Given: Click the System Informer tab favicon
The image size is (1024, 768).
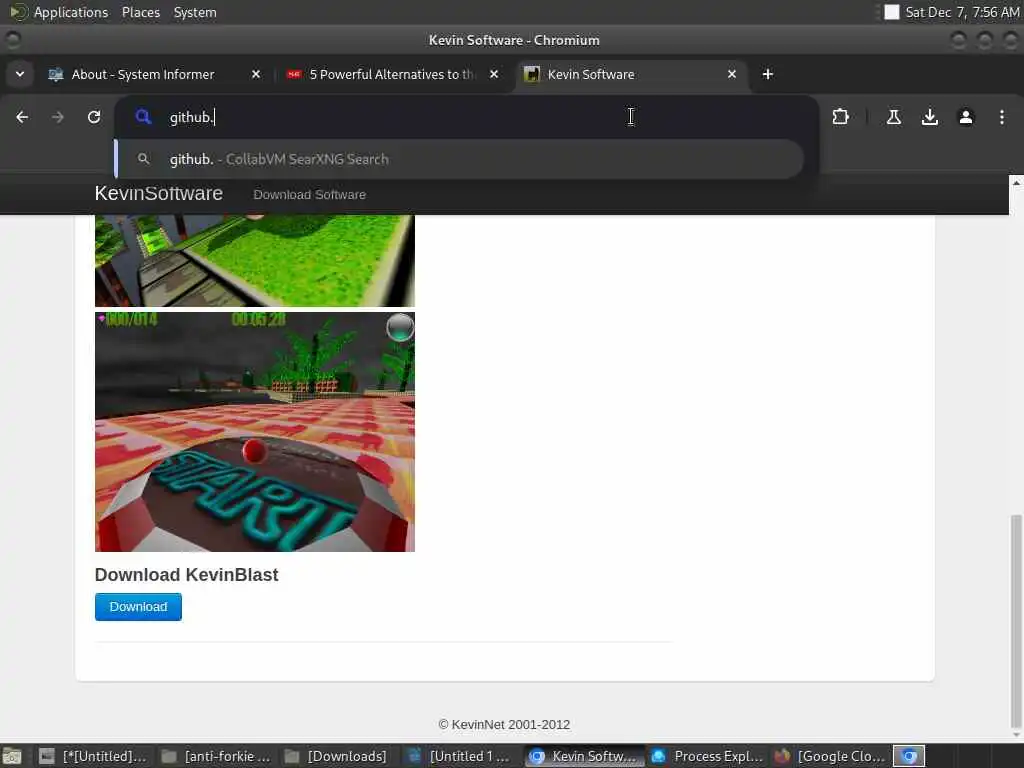Looking at the screenshot, I should (56, 74).
